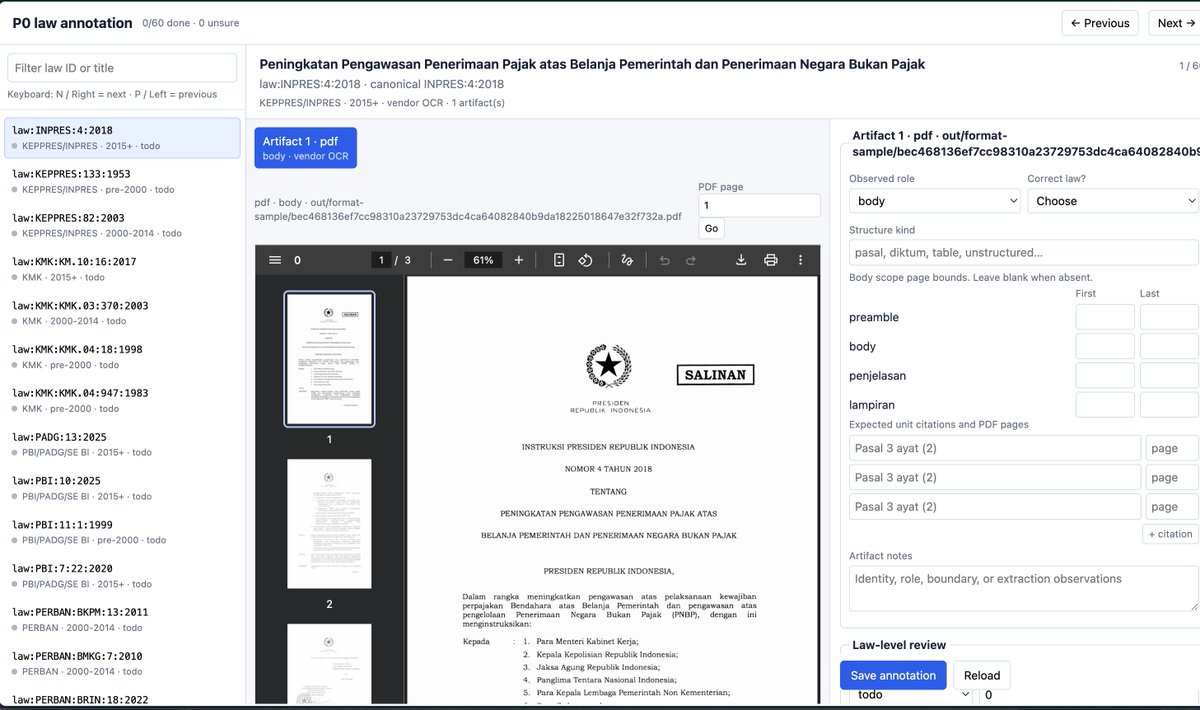The image size is (1200, 710).
Task: Click the Structure kind input field
Action: [1023, 252]
